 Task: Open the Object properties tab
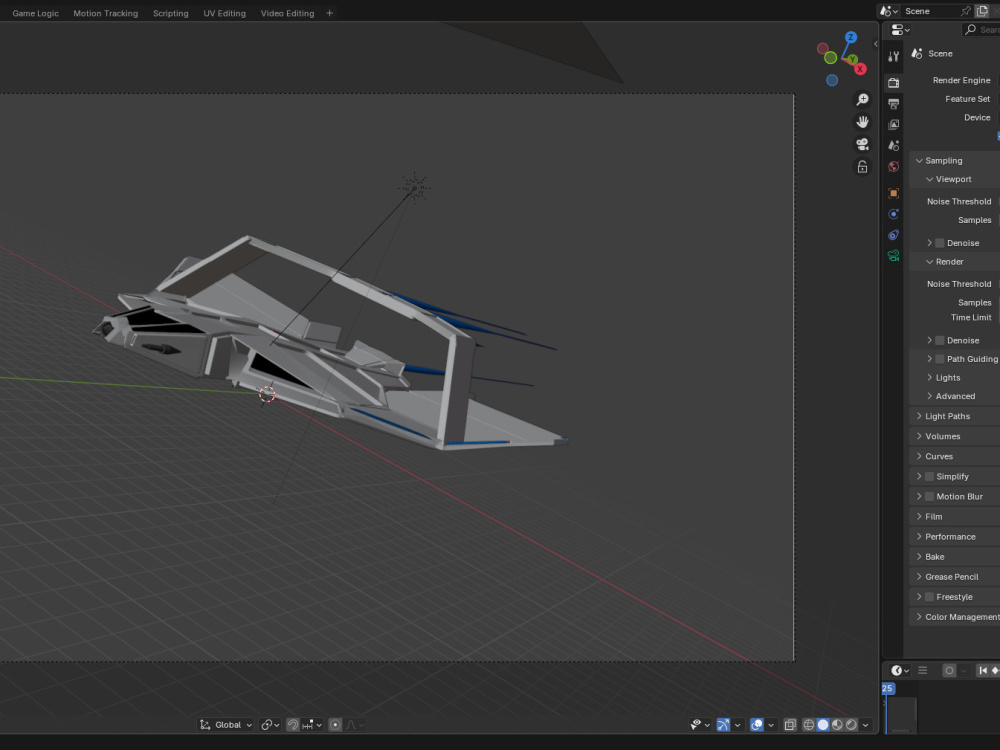click(893, 193)
